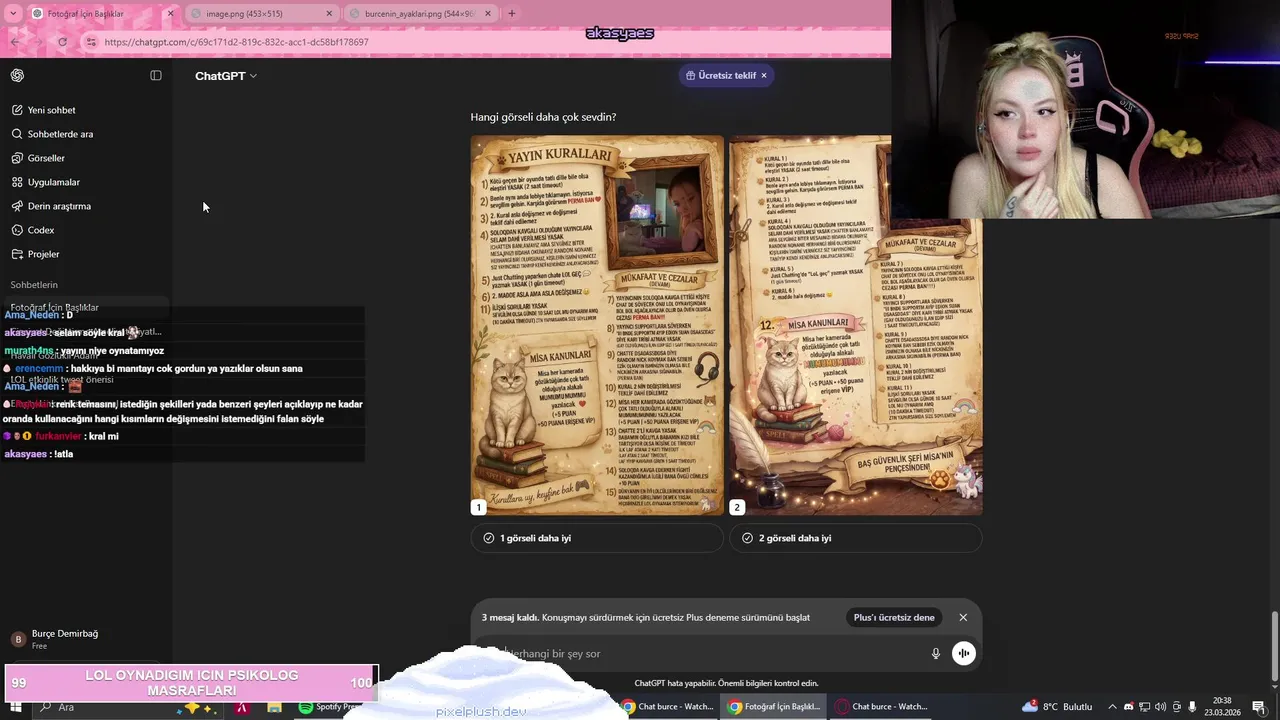Show hidden system tray icons
Image resolution: width=1280 pixels, height=720 pixels.
tap(1113, 707)
